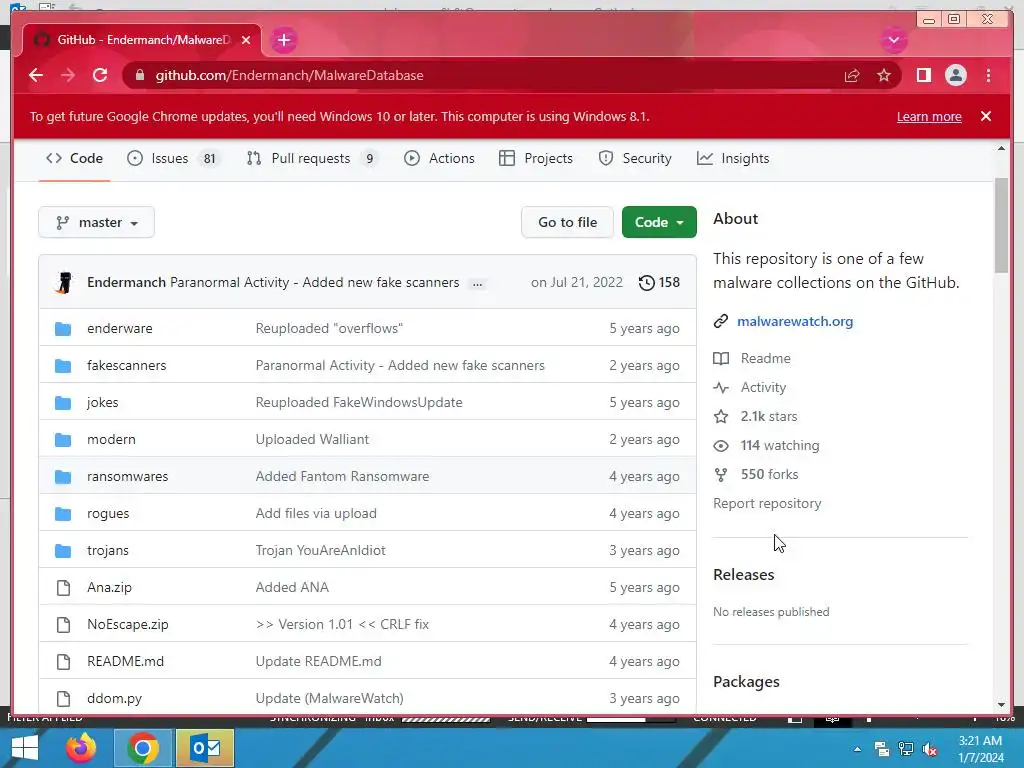Viewport: 1024px width, 768px height.
Task: Open Chrome side panel icon
Action: (x=923, y=76)
